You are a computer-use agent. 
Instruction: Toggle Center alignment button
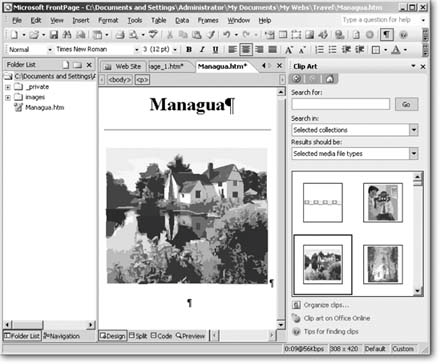point(246,50)
